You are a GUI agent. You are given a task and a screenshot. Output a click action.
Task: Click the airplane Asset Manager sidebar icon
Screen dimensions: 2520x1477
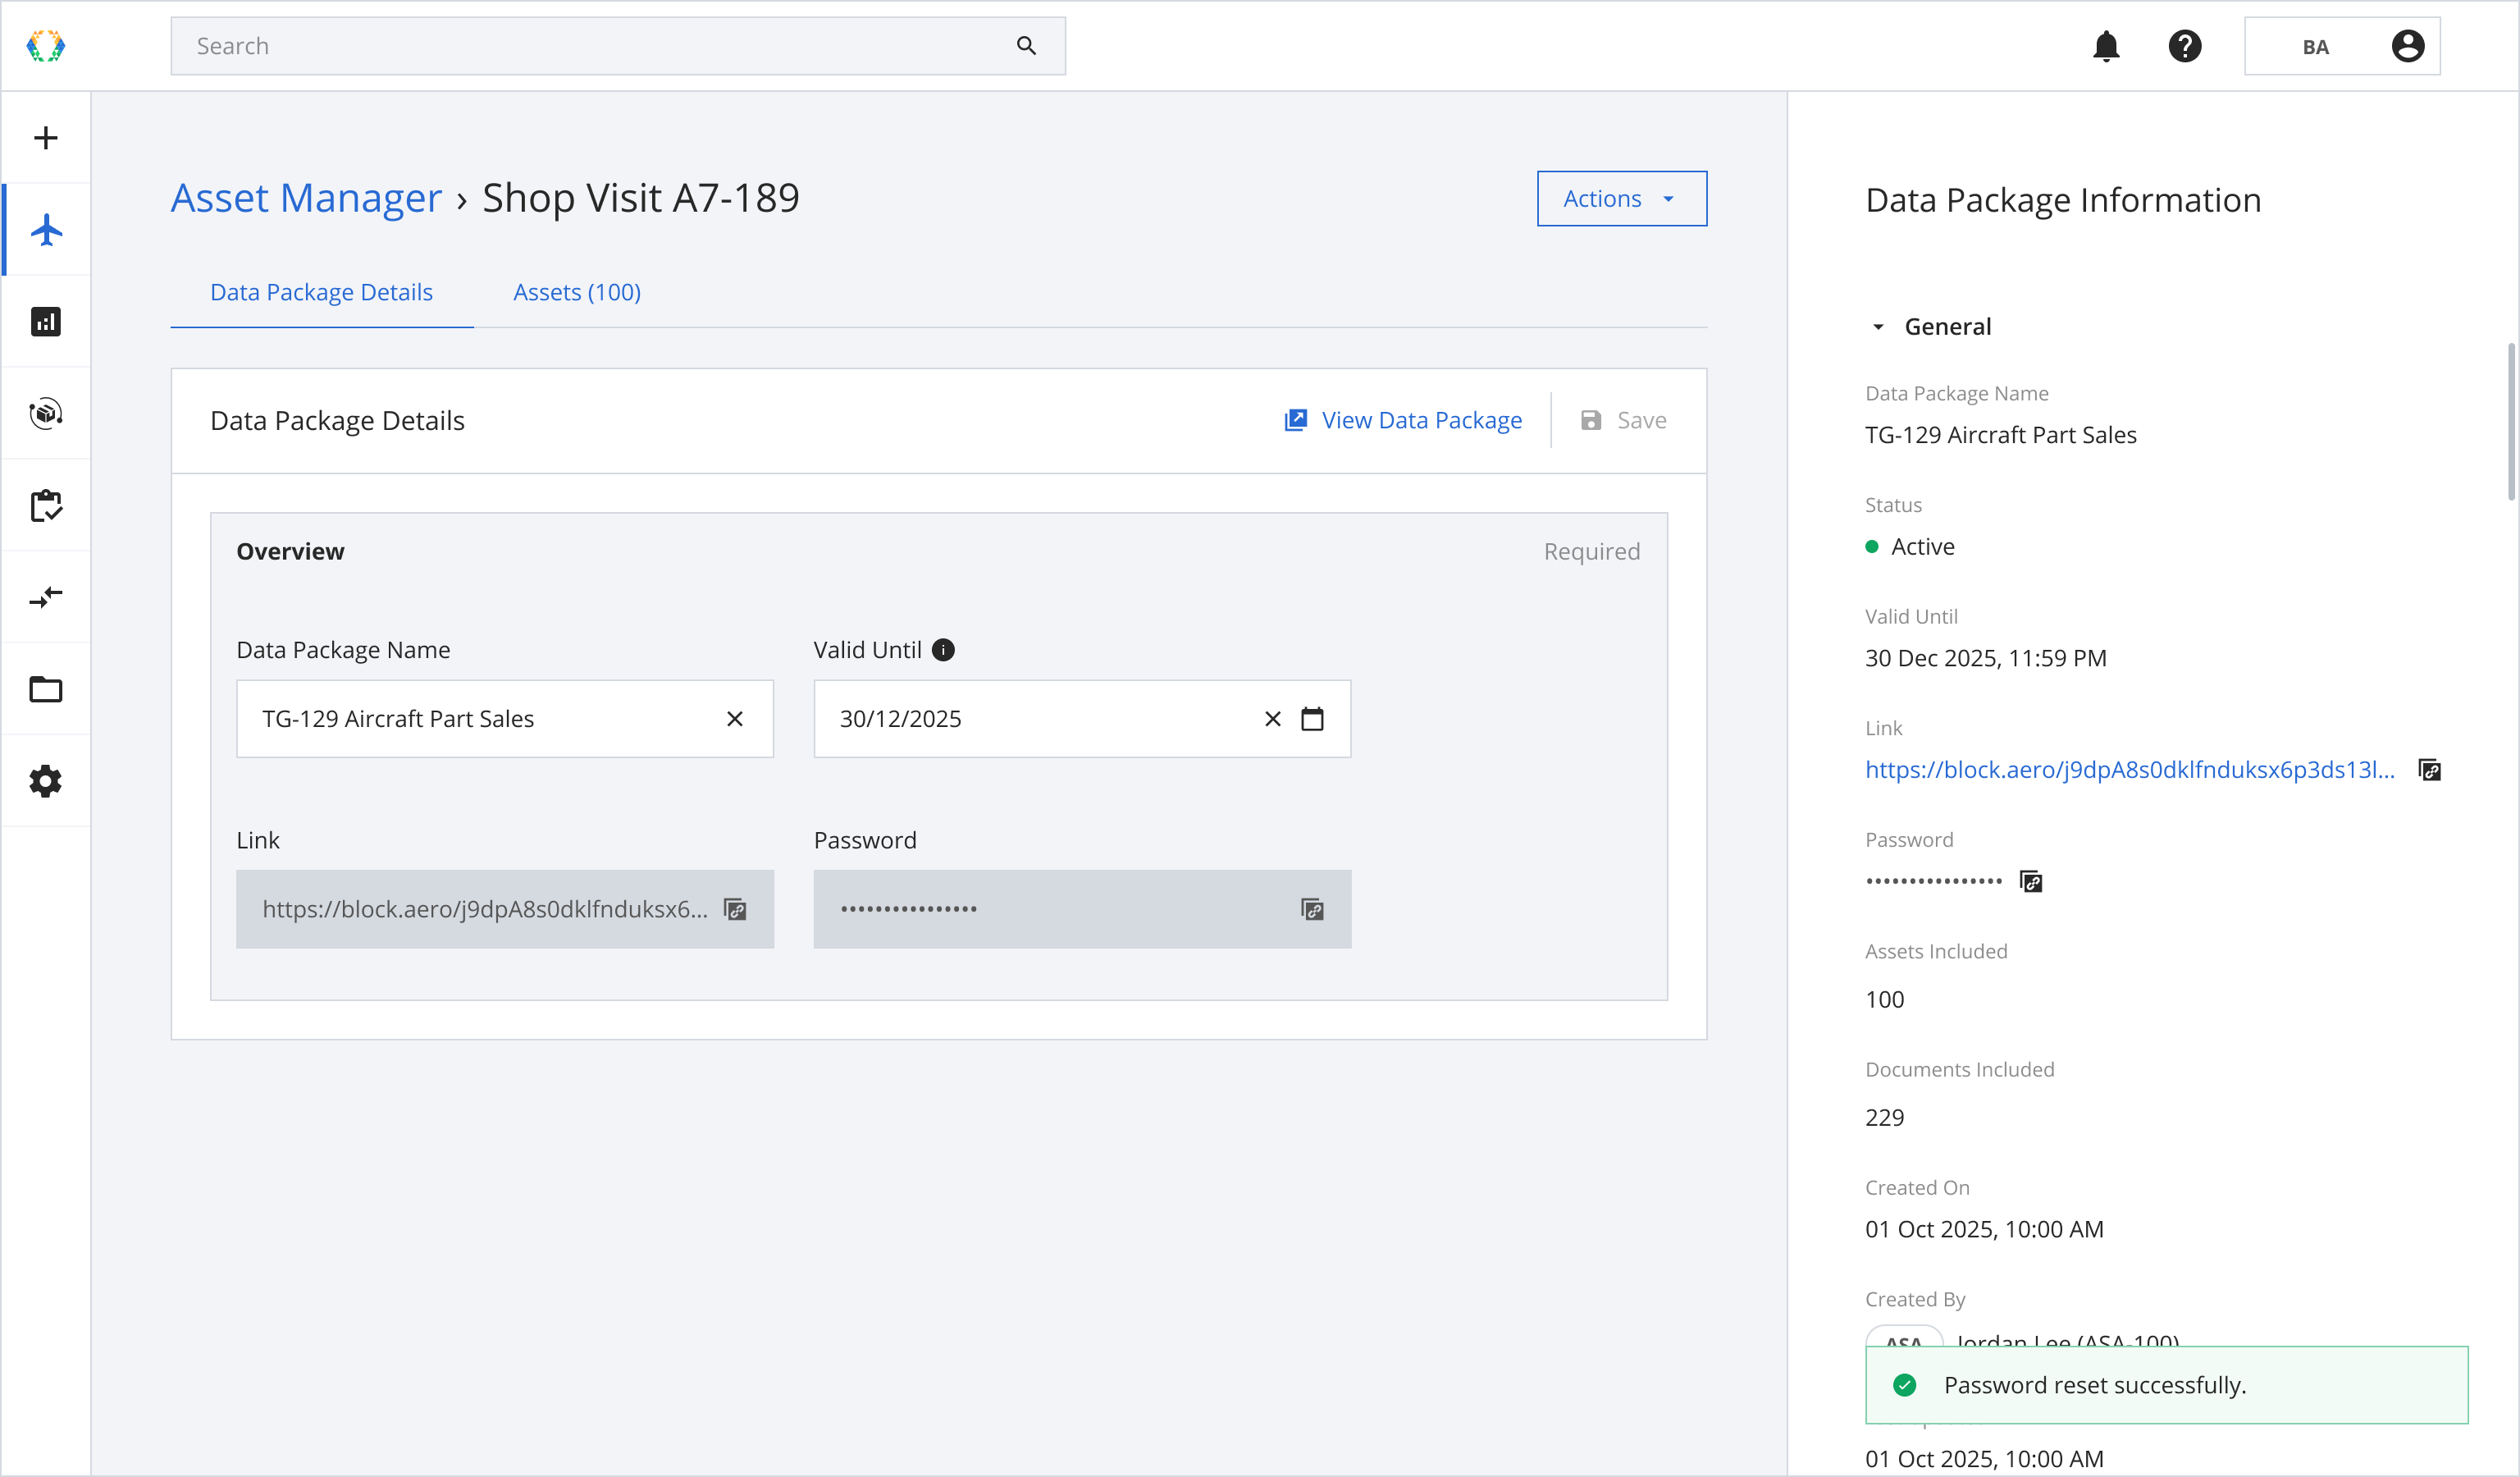pos(46,230)
